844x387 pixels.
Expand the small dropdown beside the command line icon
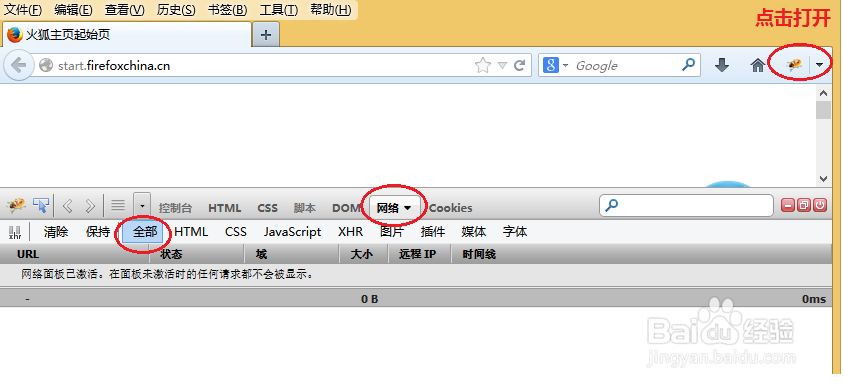pyautogui.click(x=142, y=205)
